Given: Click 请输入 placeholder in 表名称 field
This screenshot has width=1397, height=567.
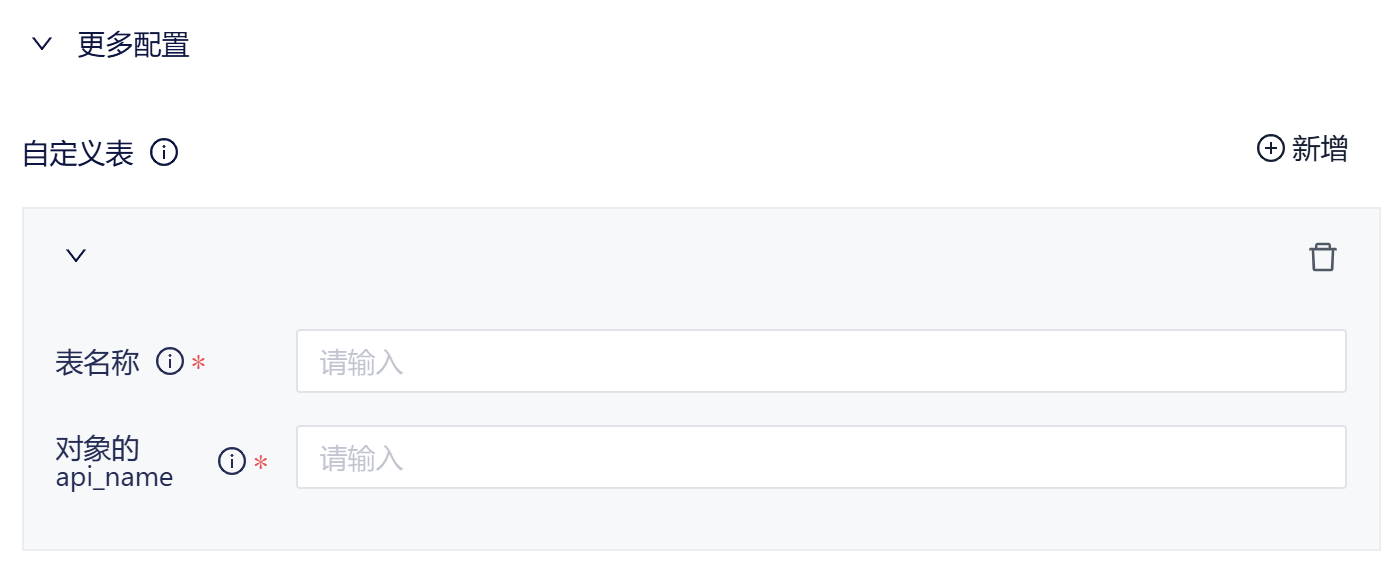Looking at the screenshot, I should point(361,362).
